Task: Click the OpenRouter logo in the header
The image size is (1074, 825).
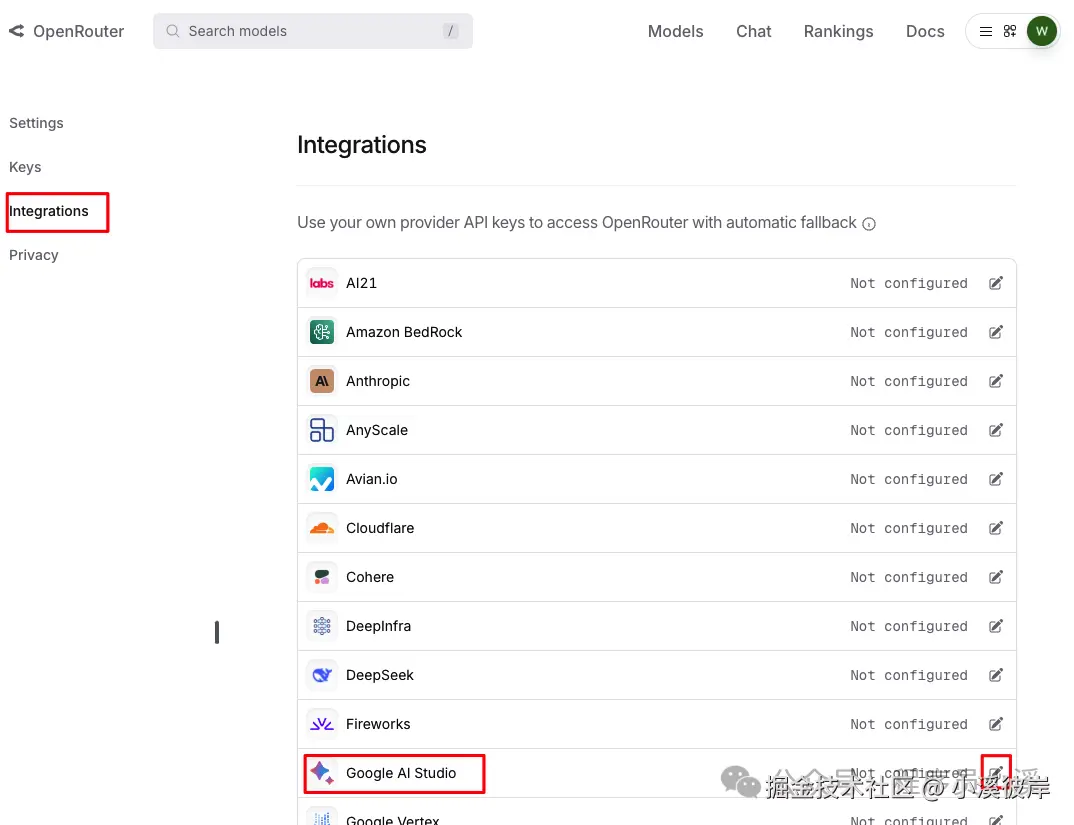Action: [x=66, y=31]
